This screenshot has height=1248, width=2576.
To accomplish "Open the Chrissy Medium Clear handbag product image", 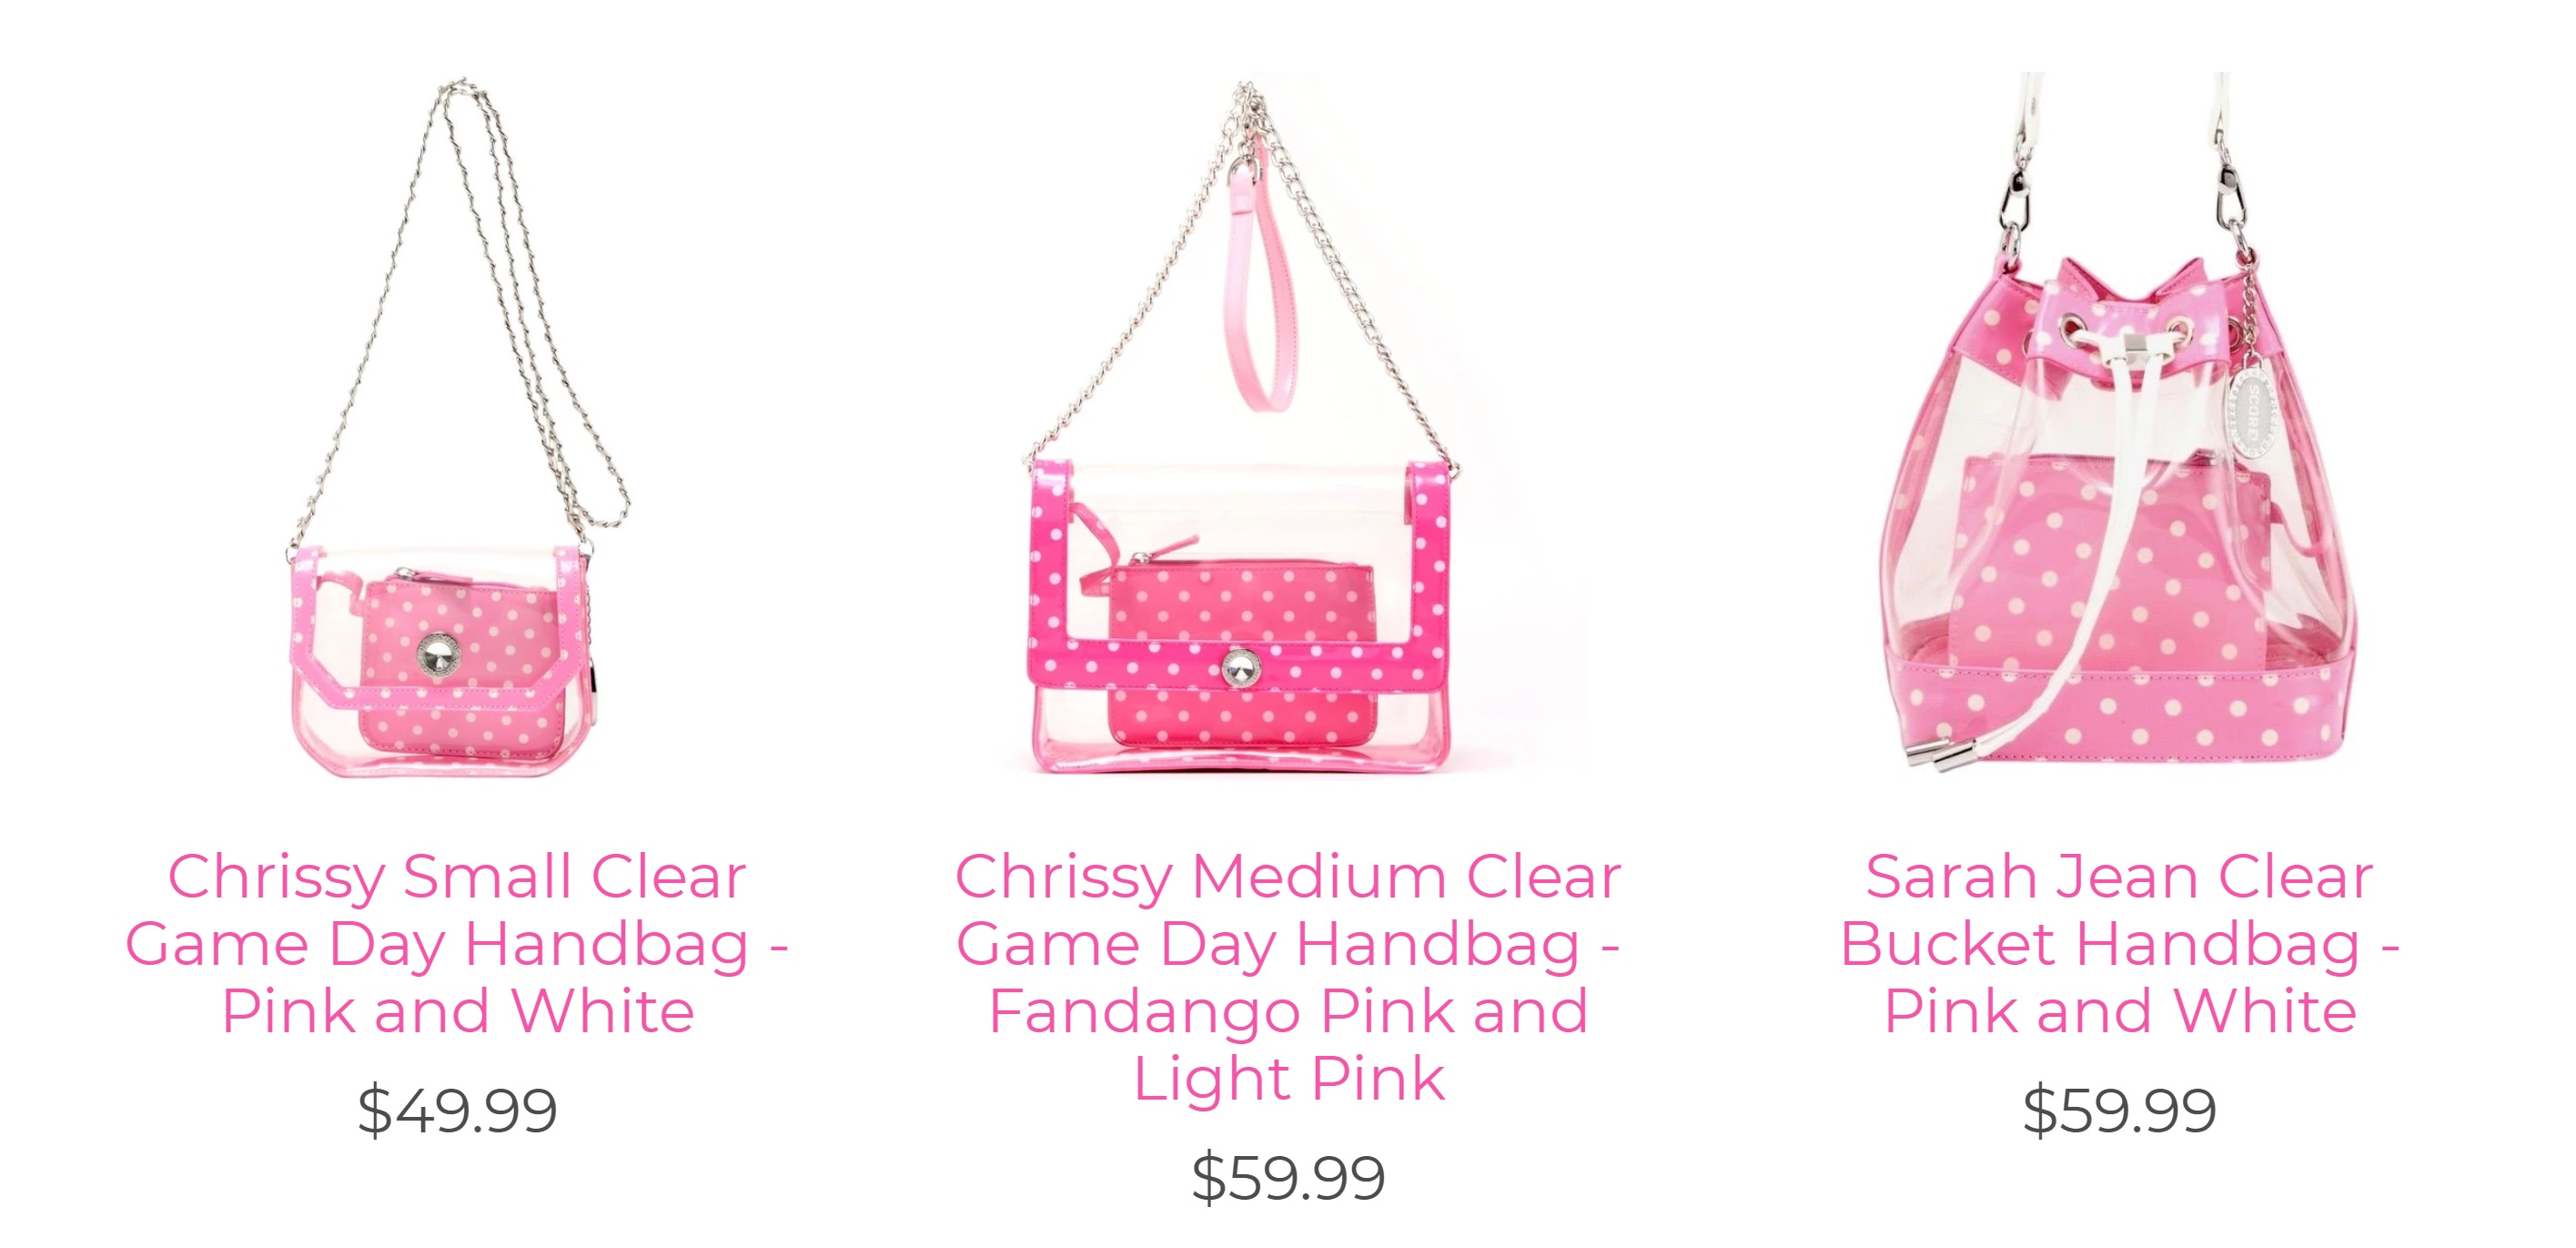I will [x=1288, y=428].
